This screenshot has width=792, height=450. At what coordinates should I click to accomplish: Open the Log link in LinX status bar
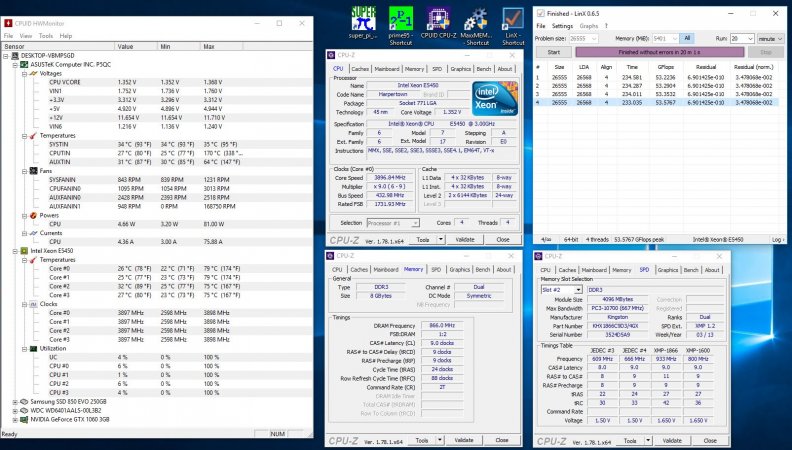click(x=778, y=240)
